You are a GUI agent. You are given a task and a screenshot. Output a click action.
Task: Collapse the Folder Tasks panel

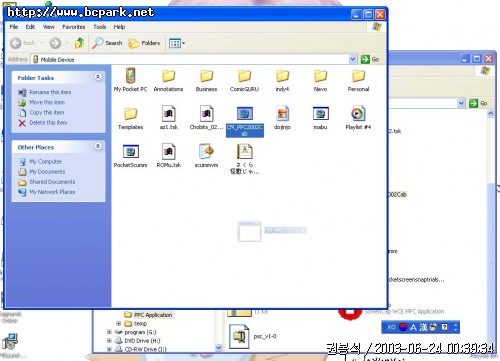98,77
